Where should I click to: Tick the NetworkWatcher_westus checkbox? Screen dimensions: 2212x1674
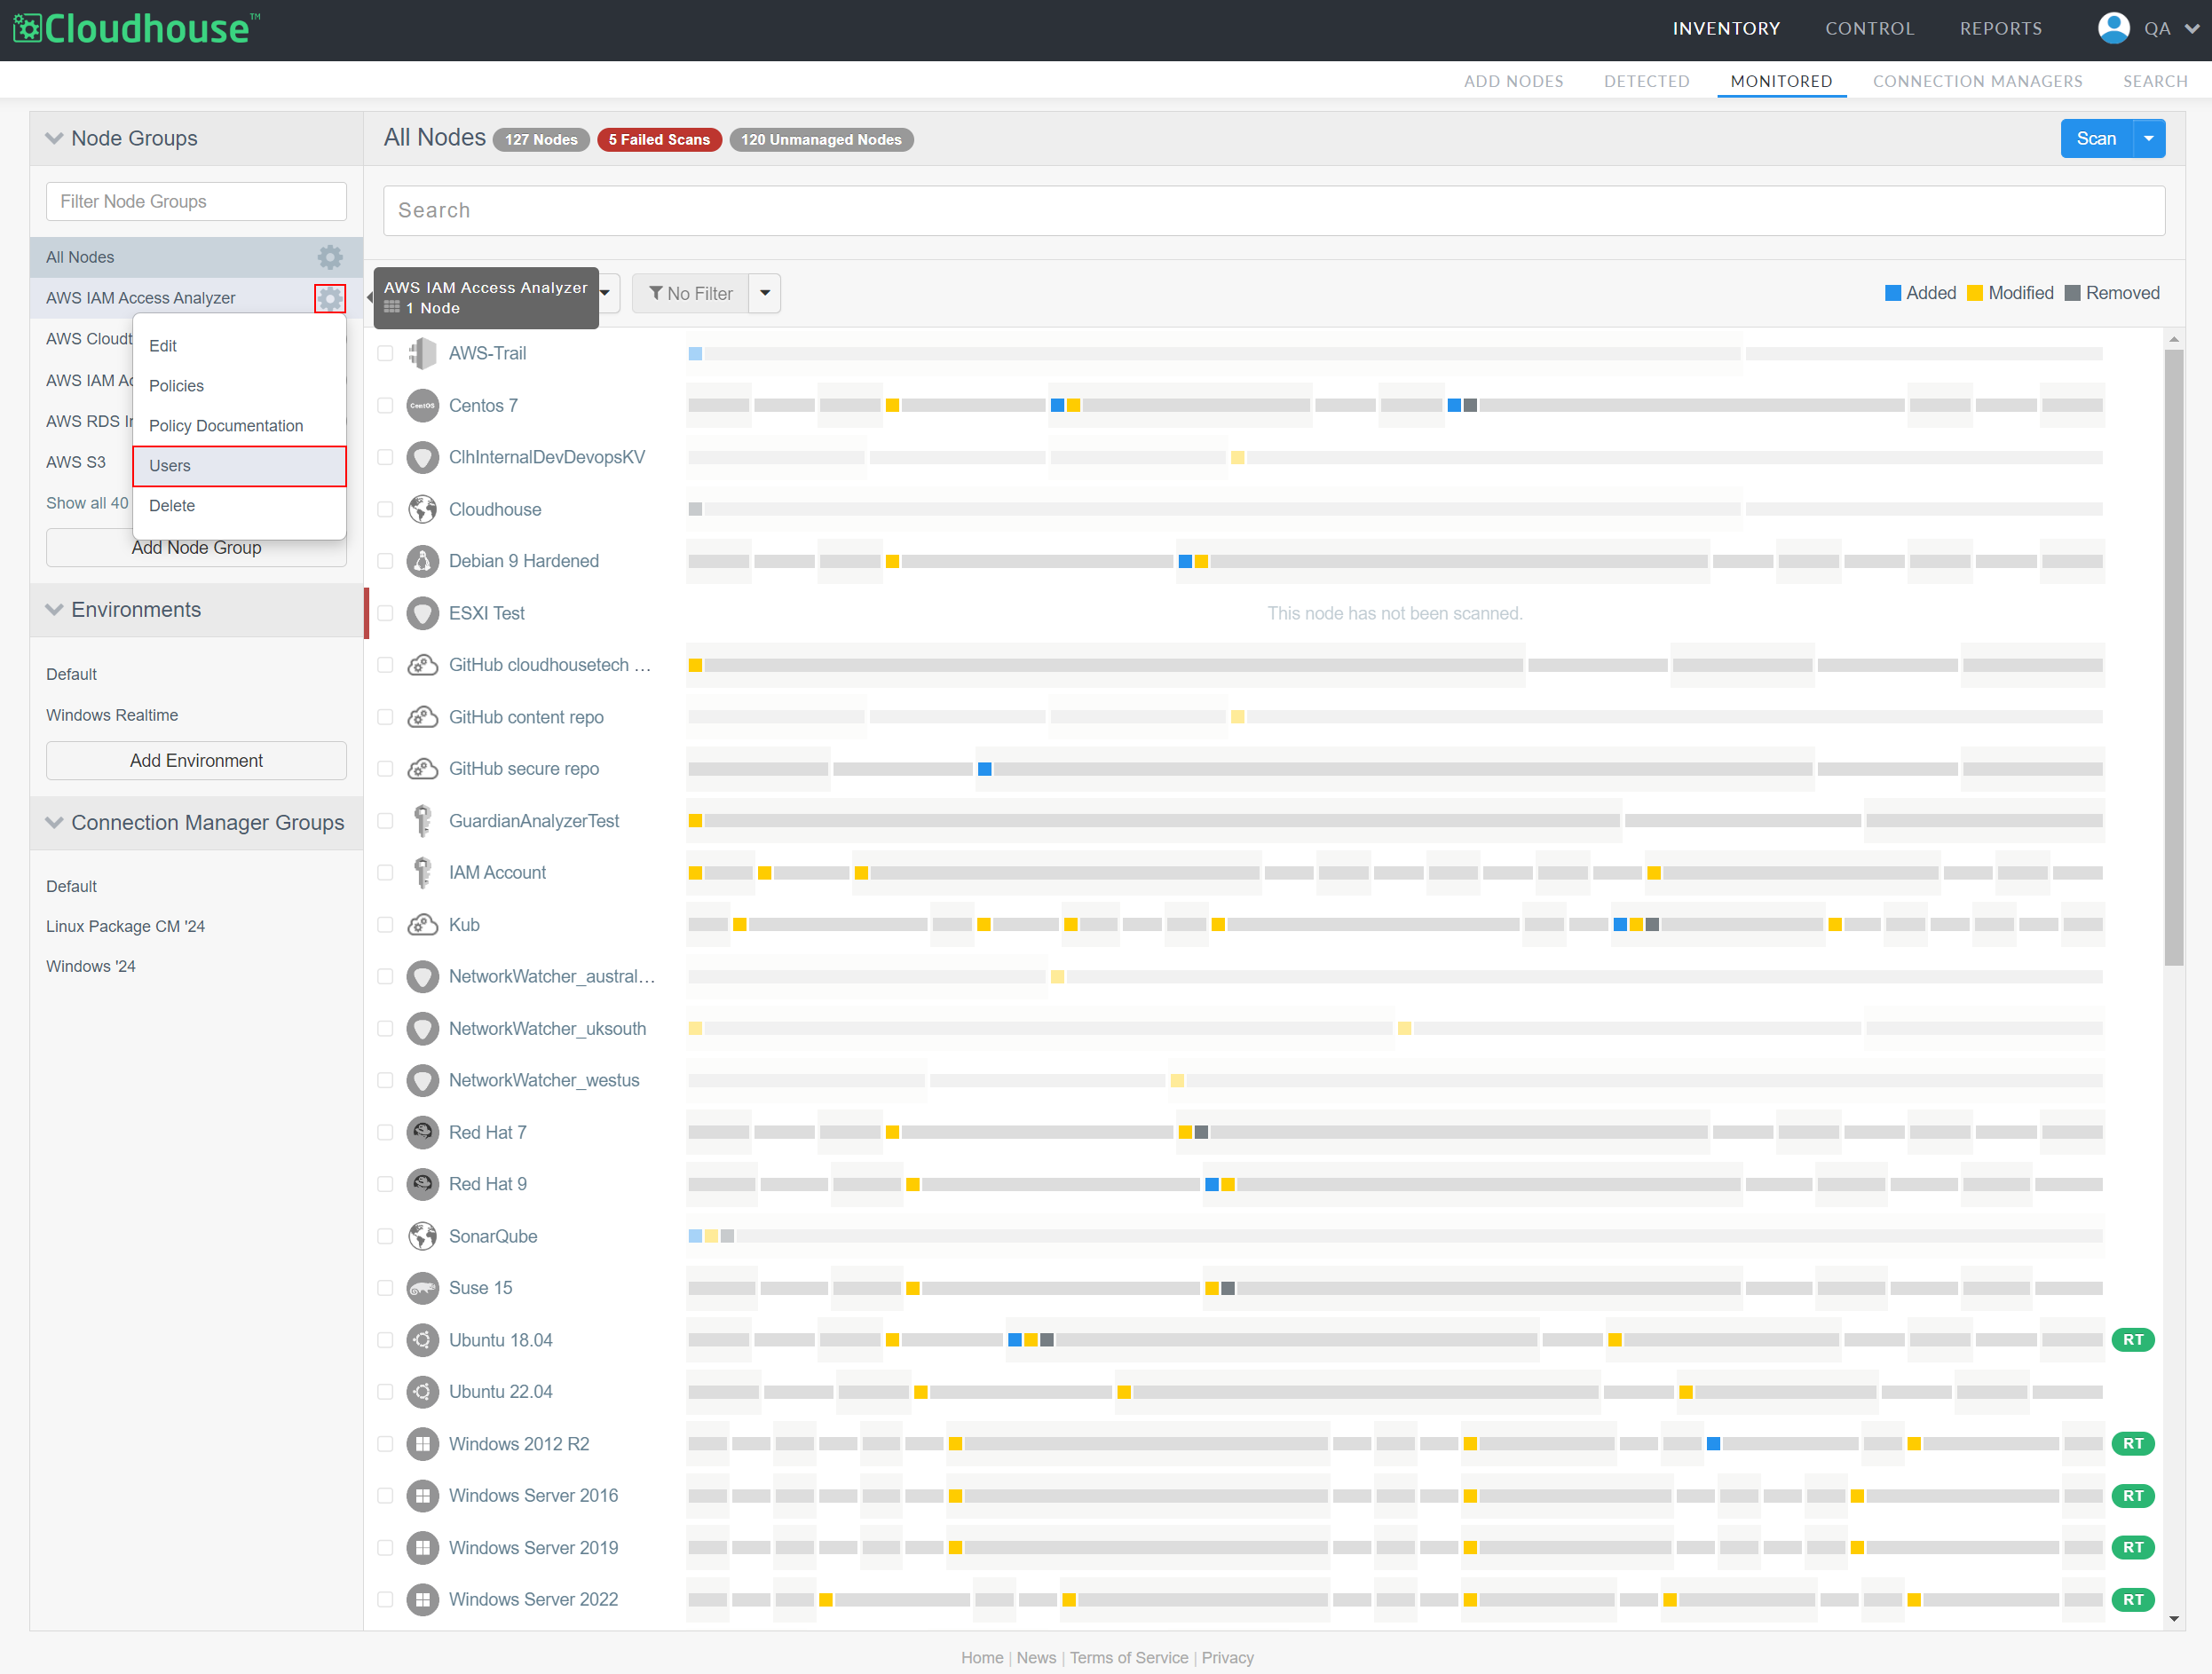click(x=385, y=1080)
